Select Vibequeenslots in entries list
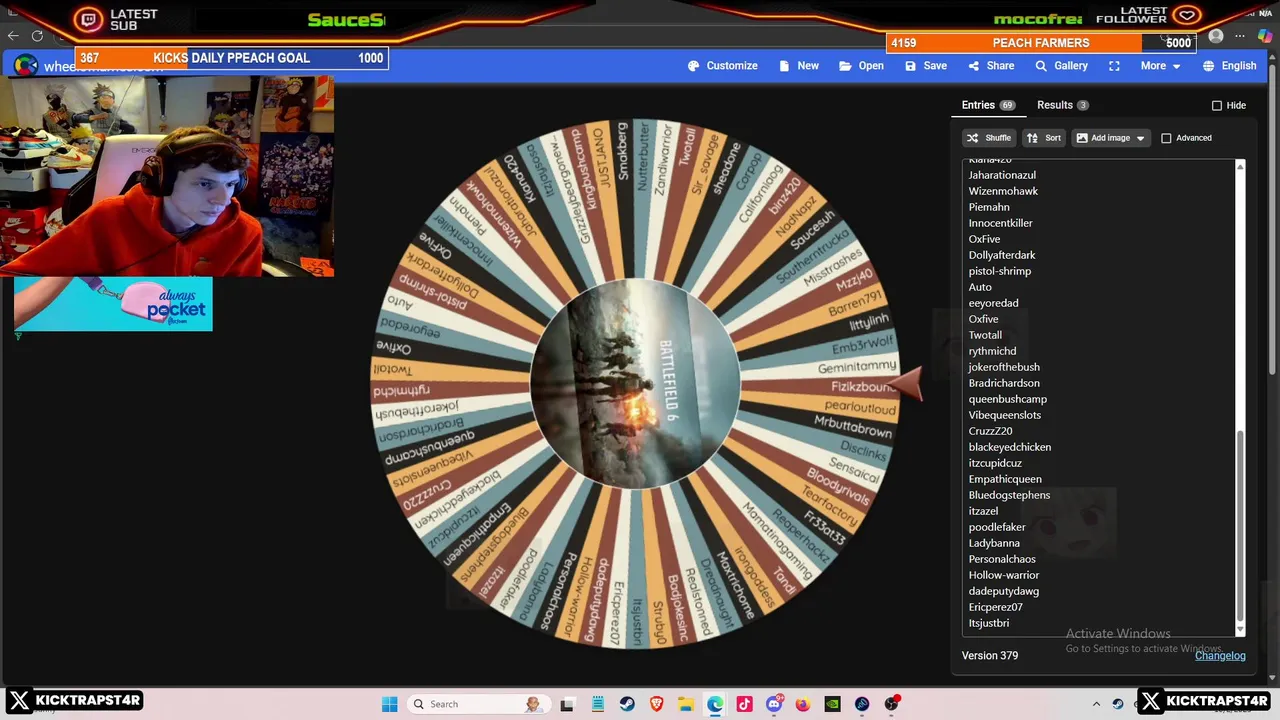The width and height of the screenshot is (1280, 720). [x=1005, y=415]
